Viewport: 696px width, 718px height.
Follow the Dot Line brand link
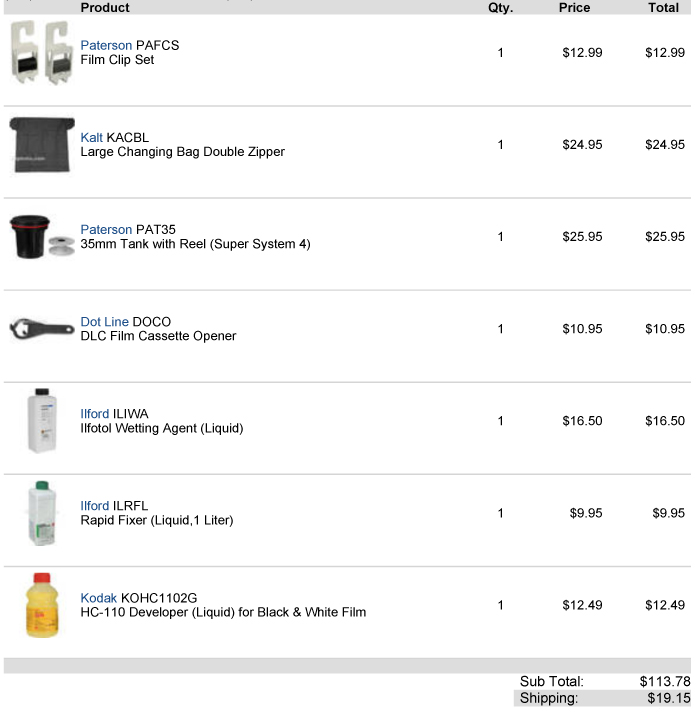pos(104,322)
